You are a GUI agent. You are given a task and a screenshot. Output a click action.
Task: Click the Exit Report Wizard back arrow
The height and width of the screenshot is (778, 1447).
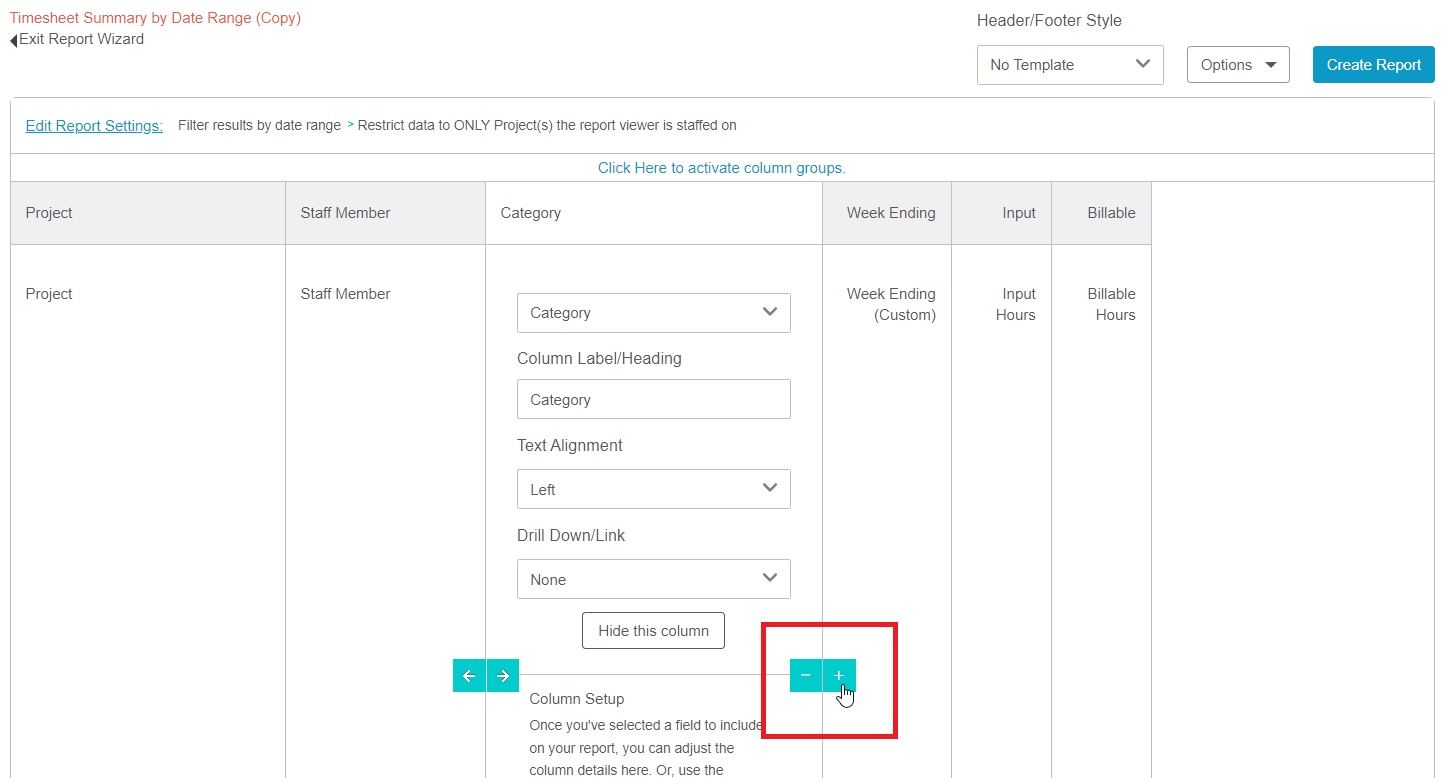[x=14, y=40]
